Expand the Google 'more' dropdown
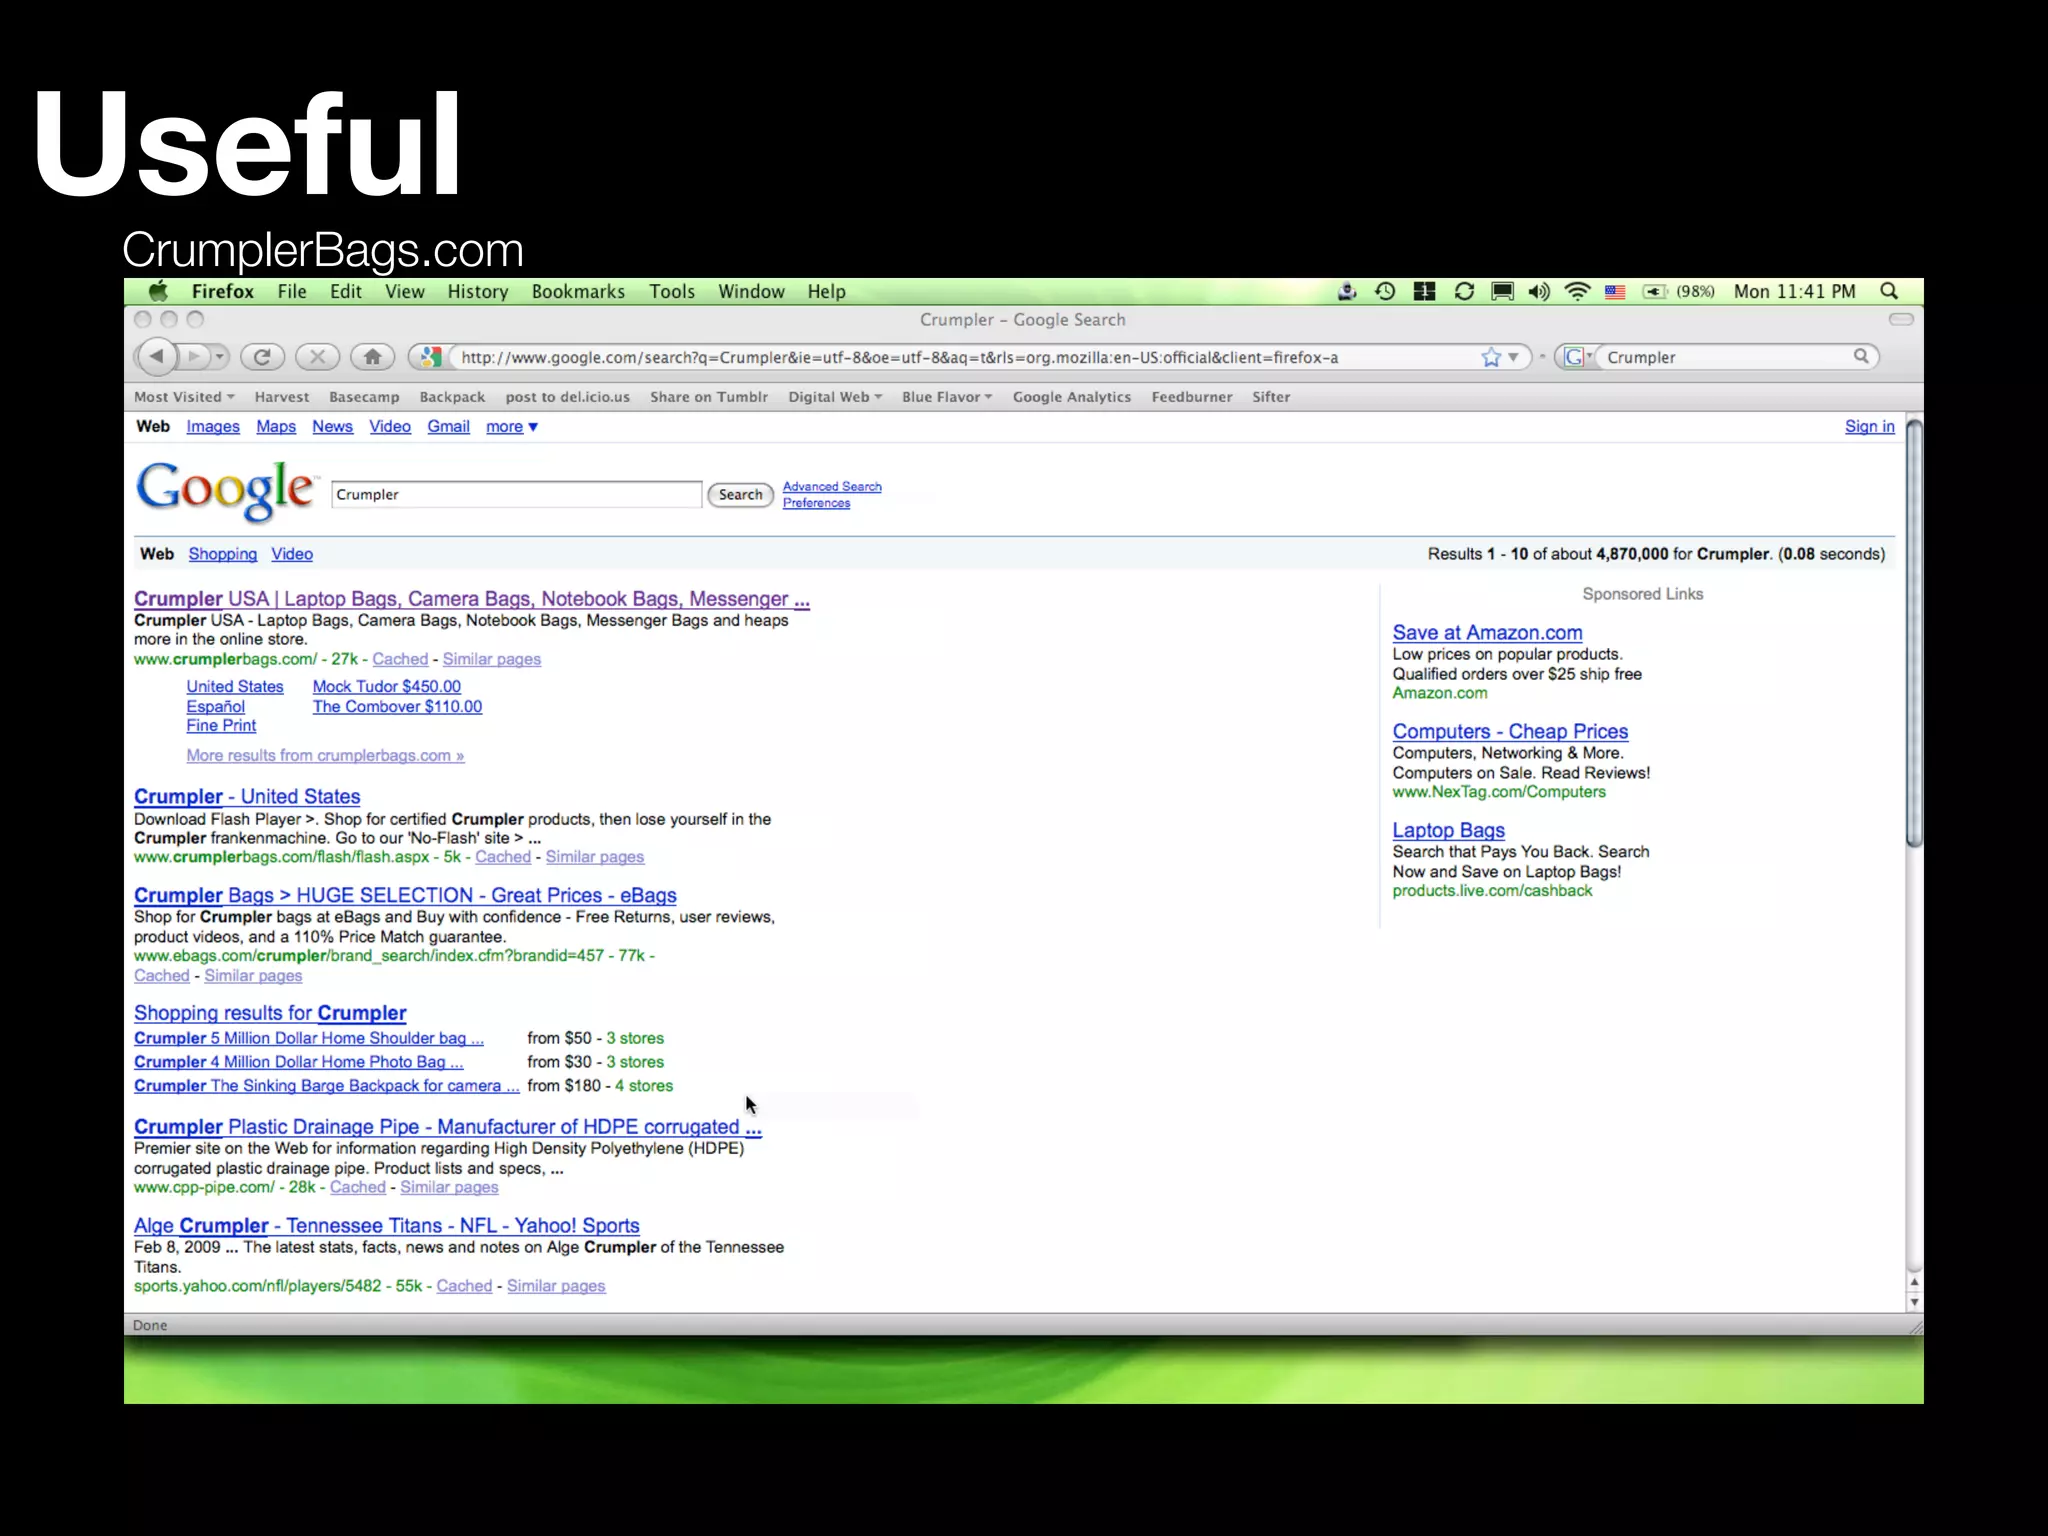This screenshot has height=1536, width=2048. click(511, 427)
